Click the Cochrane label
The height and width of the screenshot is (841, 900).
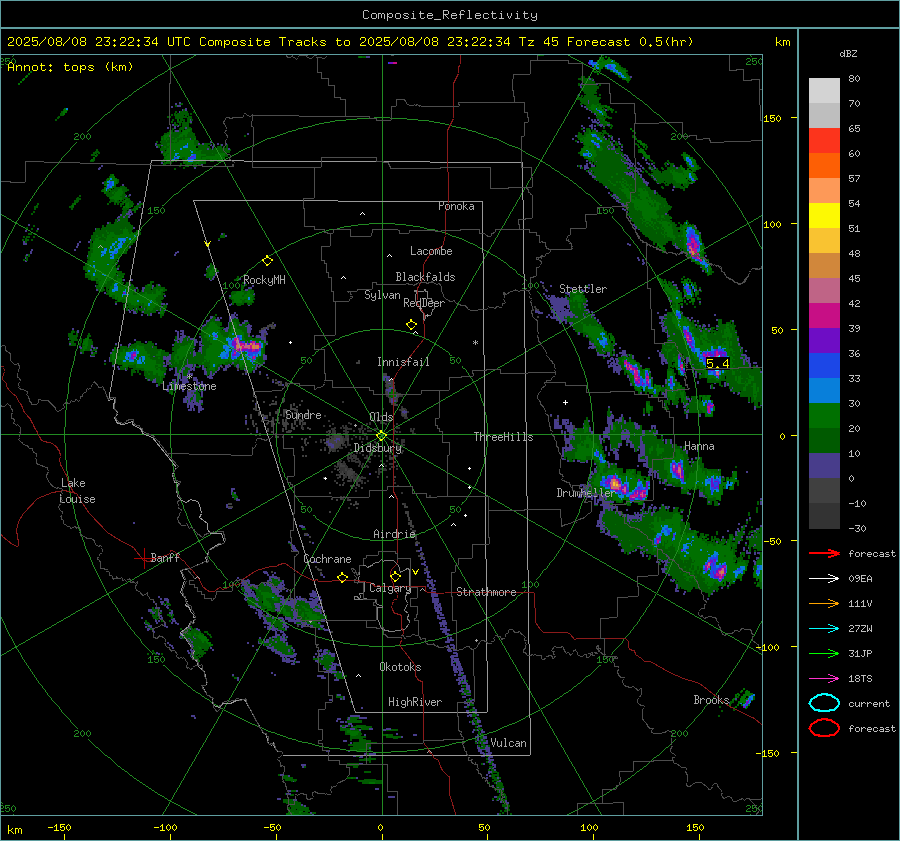[327, 559]
